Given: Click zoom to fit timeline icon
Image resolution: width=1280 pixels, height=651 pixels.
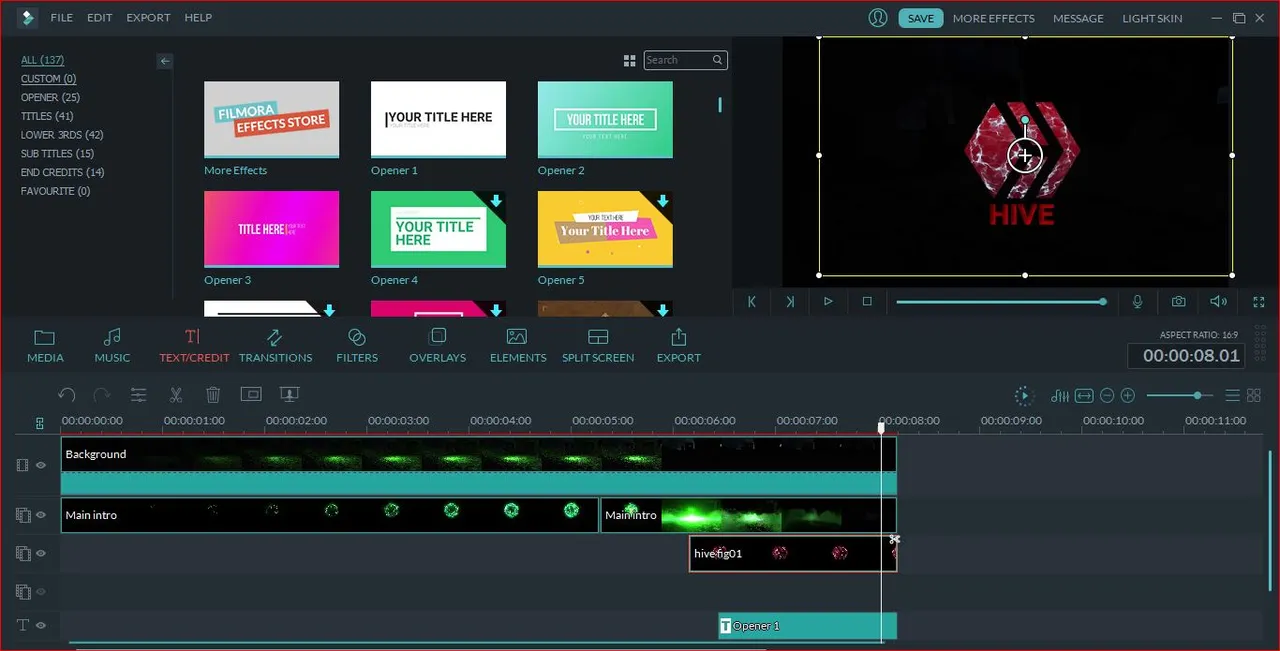Looking at the screenshot, I should point(1084,396).
